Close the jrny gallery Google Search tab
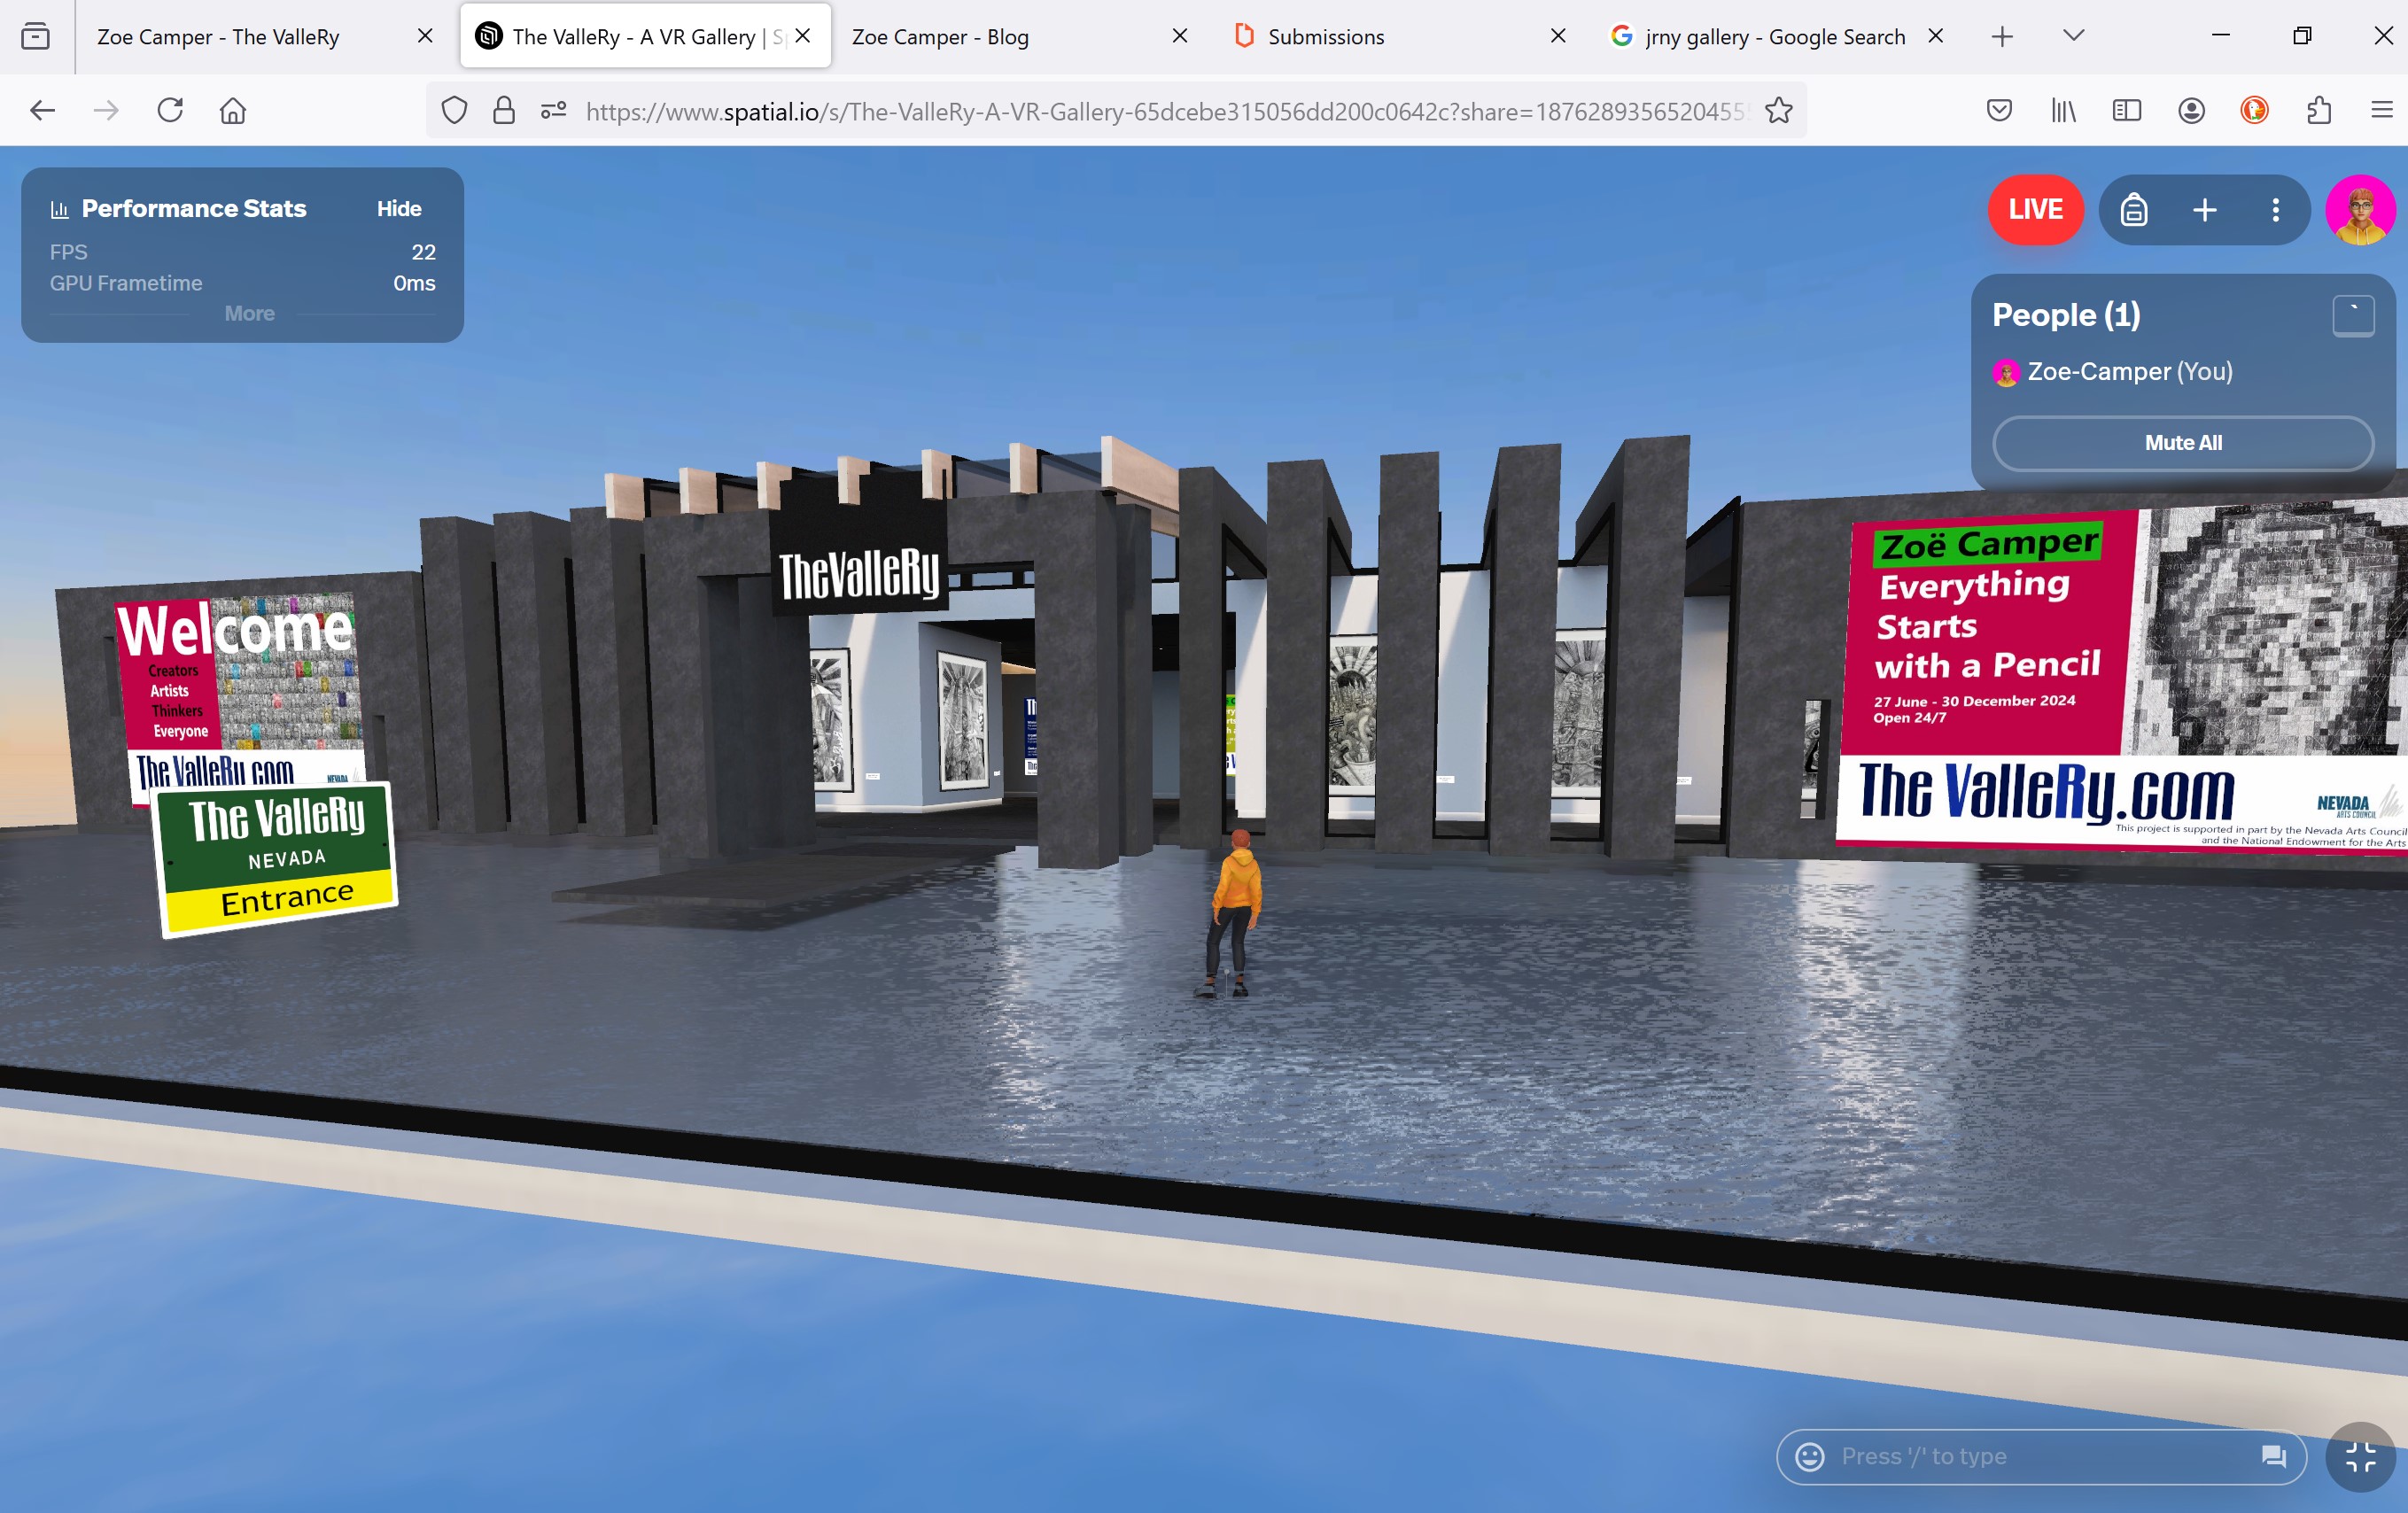This screenshot has height=1513, width=2408. [1935, 37]
